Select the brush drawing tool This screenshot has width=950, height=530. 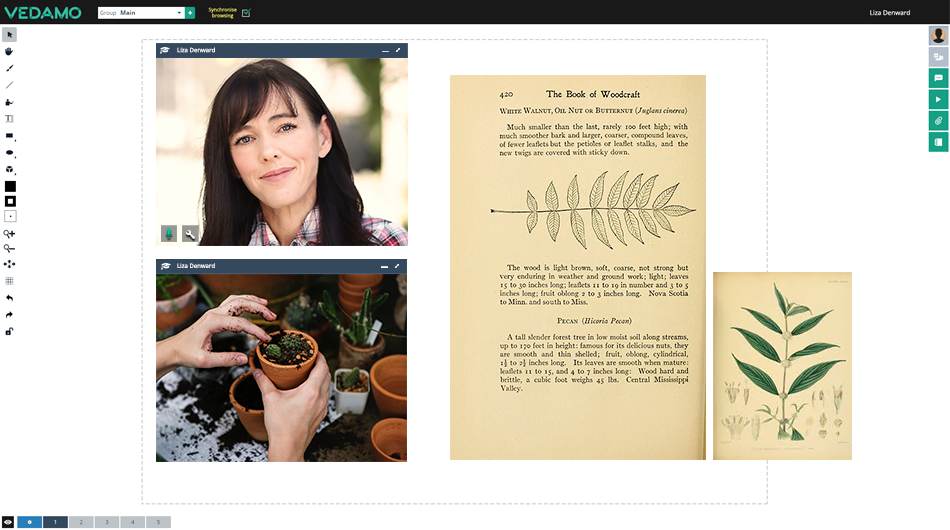(9, 68)
